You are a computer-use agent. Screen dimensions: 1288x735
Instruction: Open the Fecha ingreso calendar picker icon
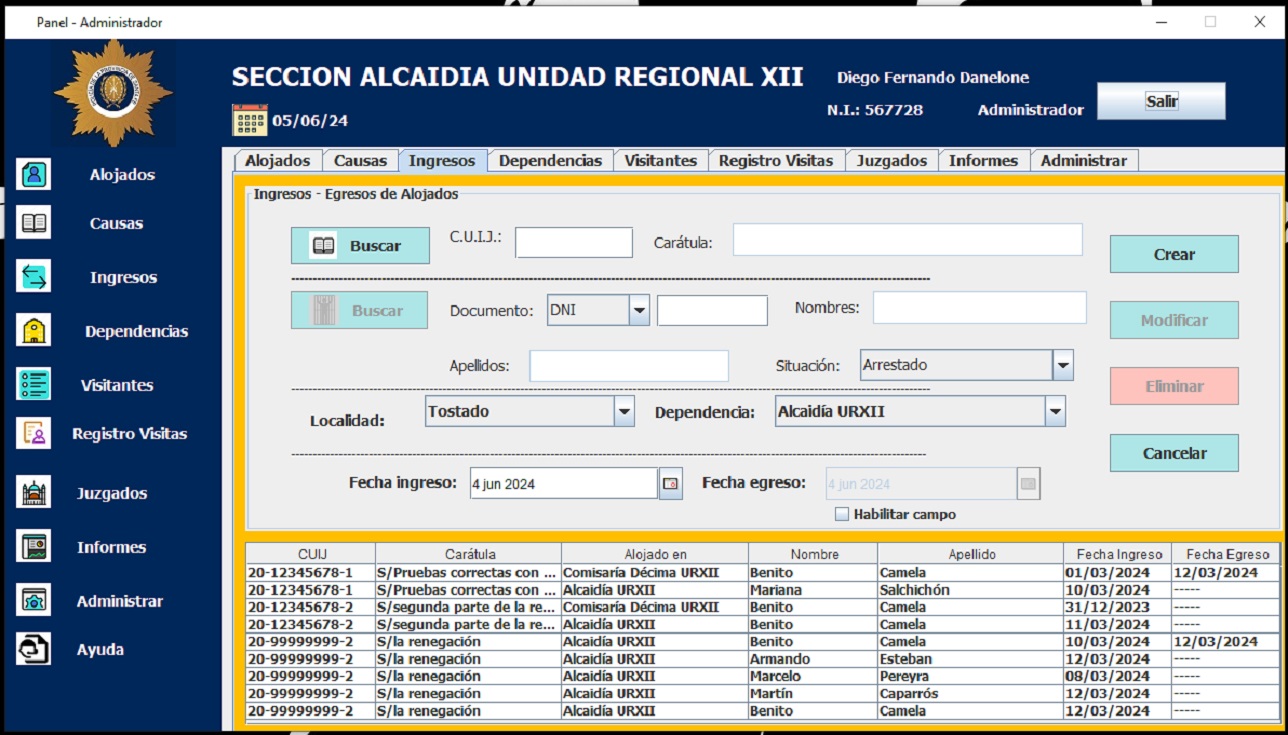[x=671, y=484]
